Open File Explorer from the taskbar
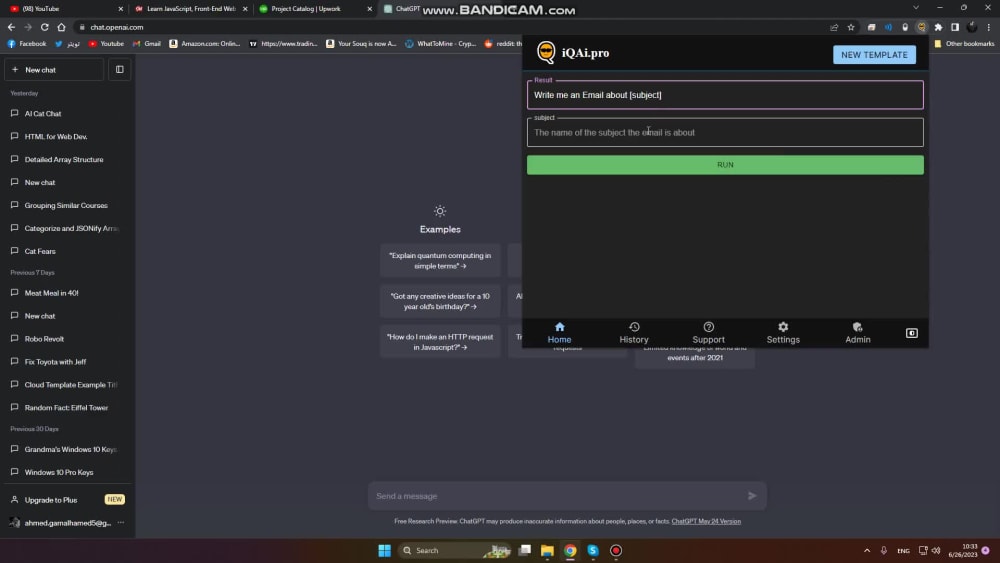 [547, 550]
